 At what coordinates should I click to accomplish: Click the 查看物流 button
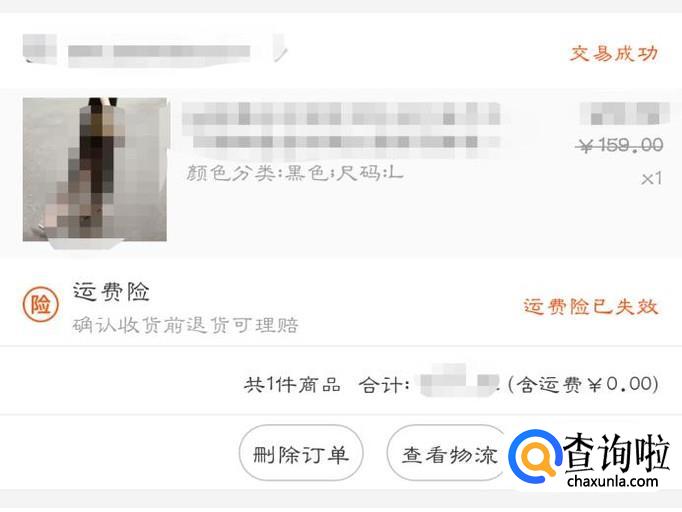click(448, 453)
